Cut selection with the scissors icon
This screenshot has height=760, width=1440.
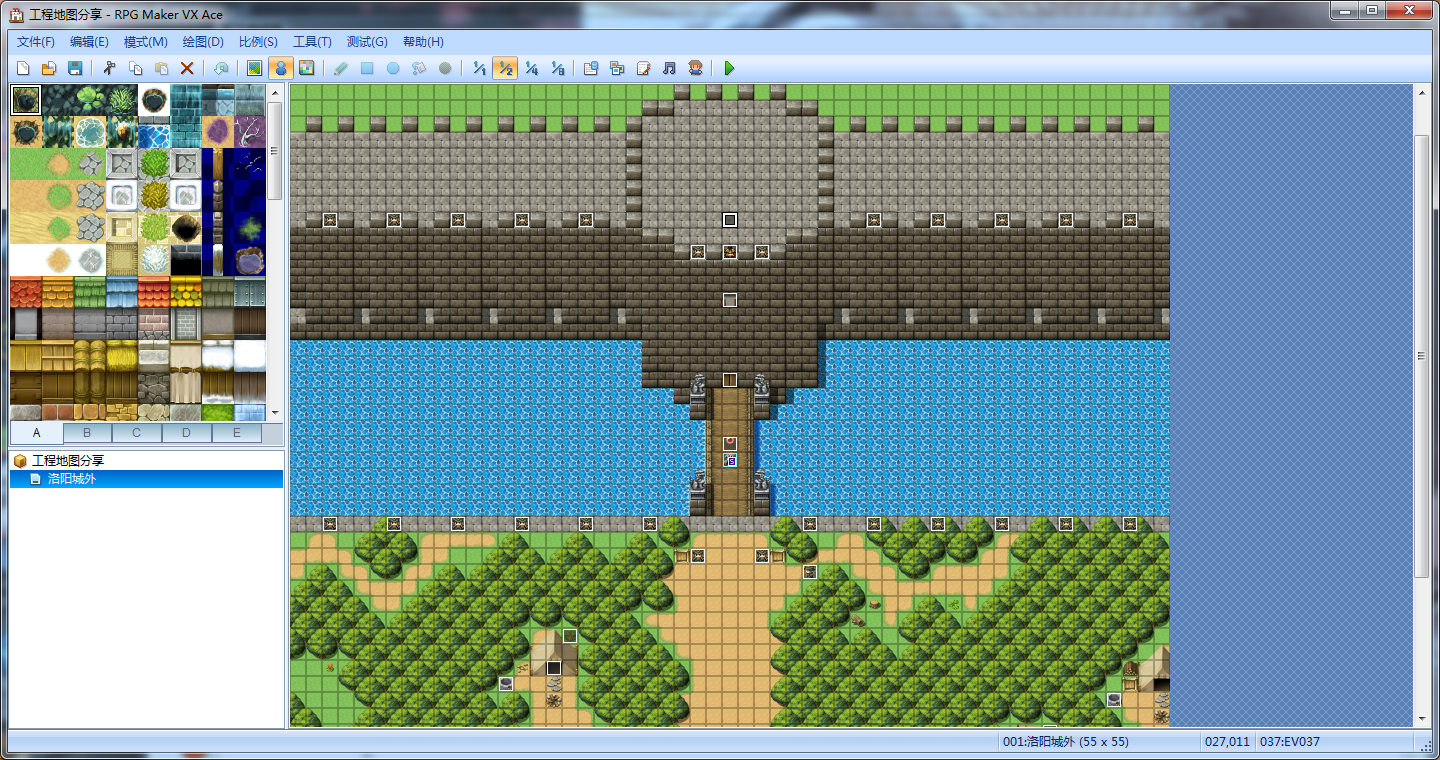click(x=109, y=68)
